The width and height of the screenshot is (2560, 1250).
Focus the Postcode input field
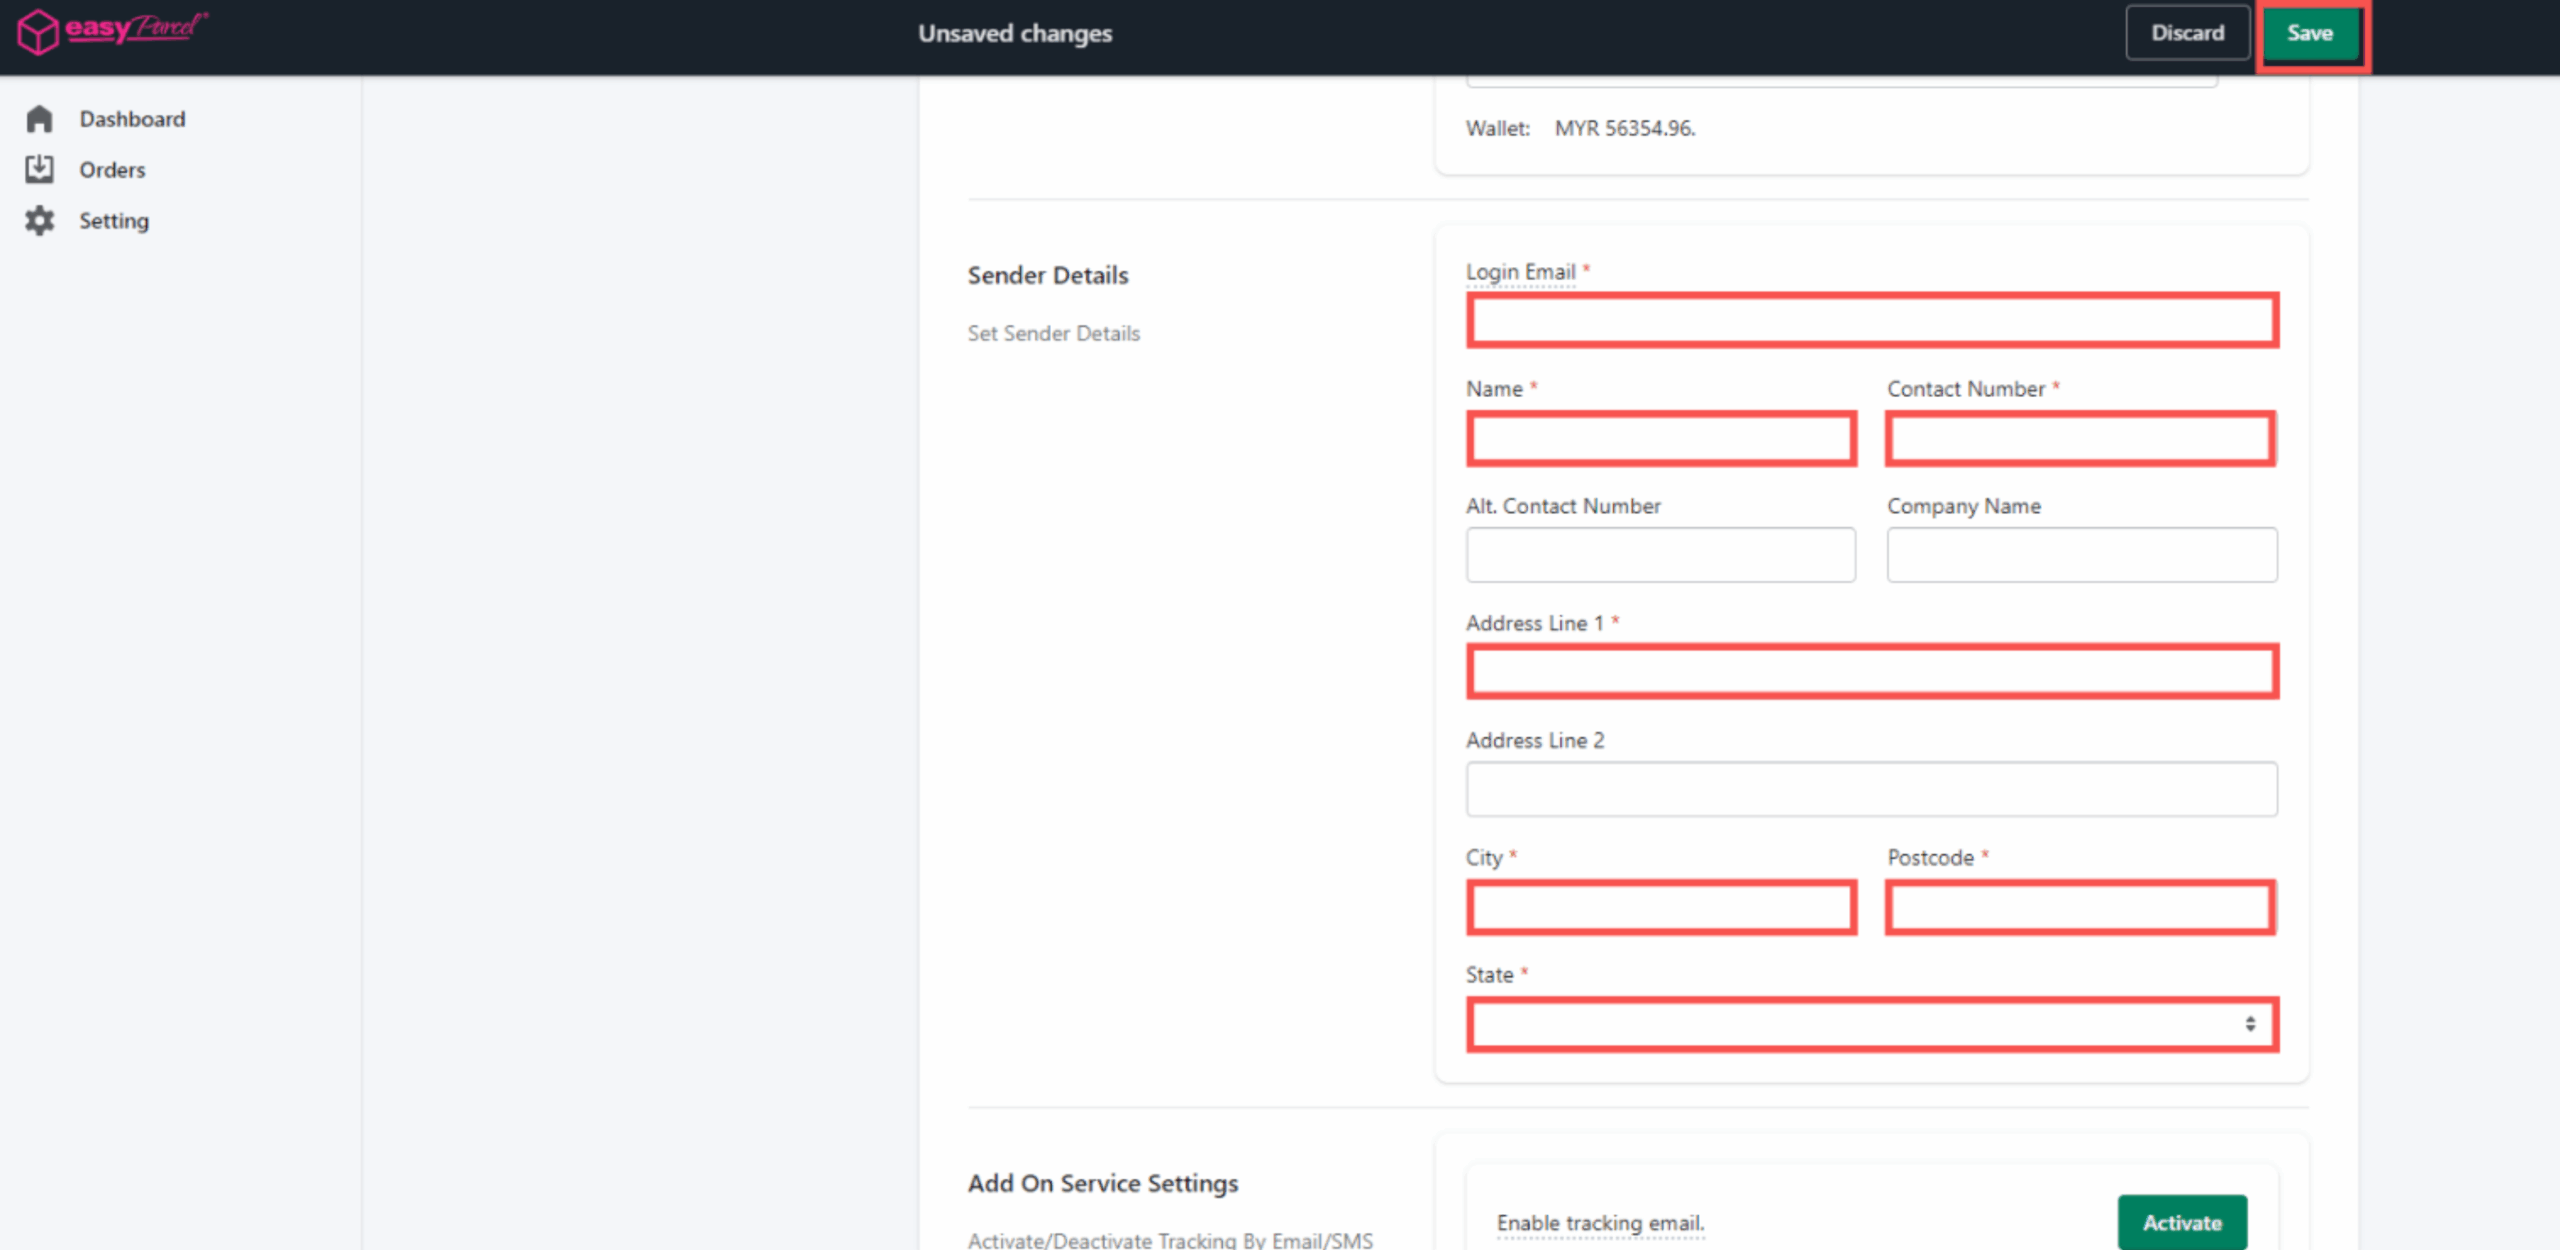(x=2080, y=907)
